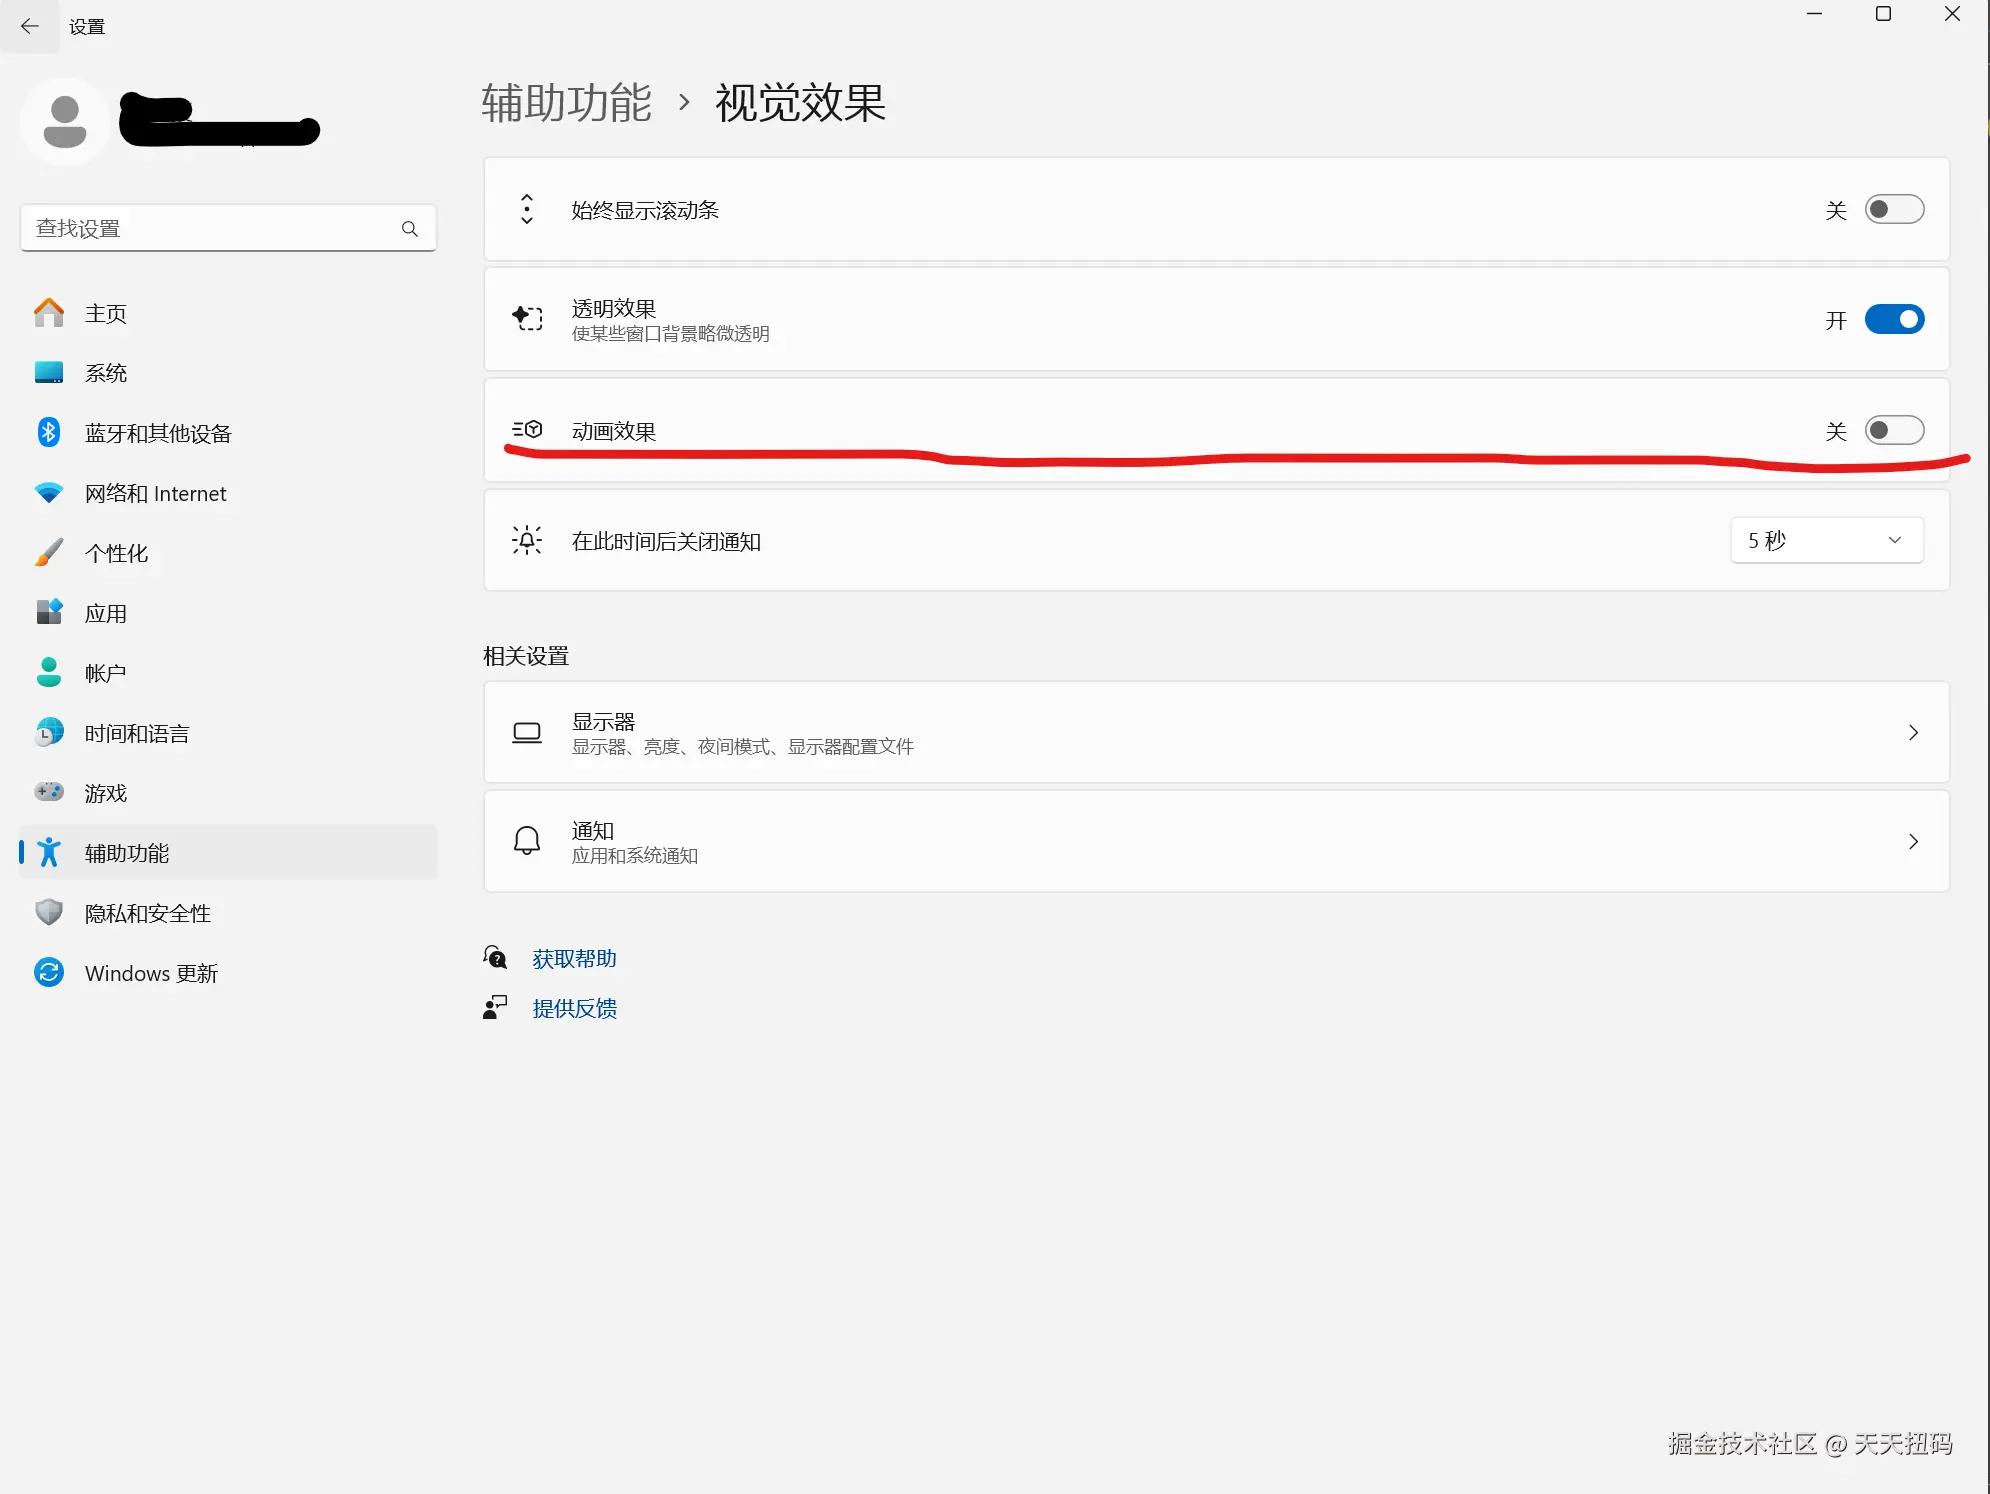Disable 透明效果 switch
The image size is (1990, 1494).
point(1893,319)
